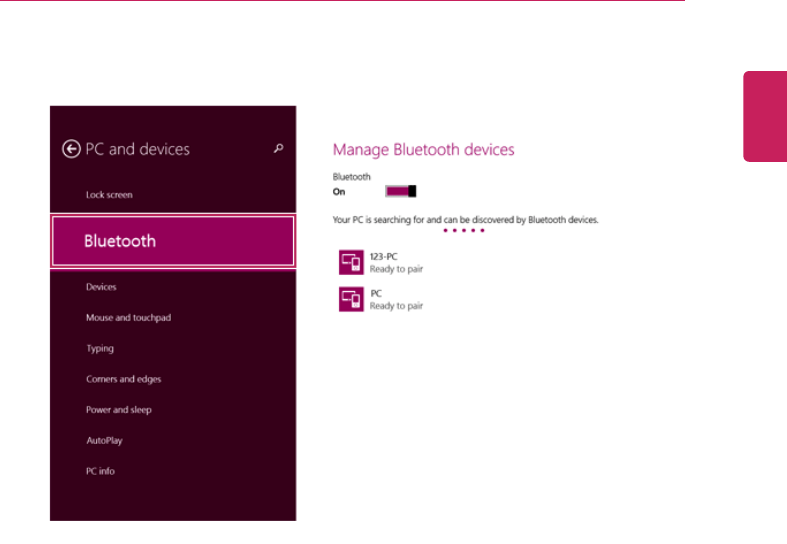The image size is (787, 544).
Task: Open Corners and edges settings
Action: [123, 379]
